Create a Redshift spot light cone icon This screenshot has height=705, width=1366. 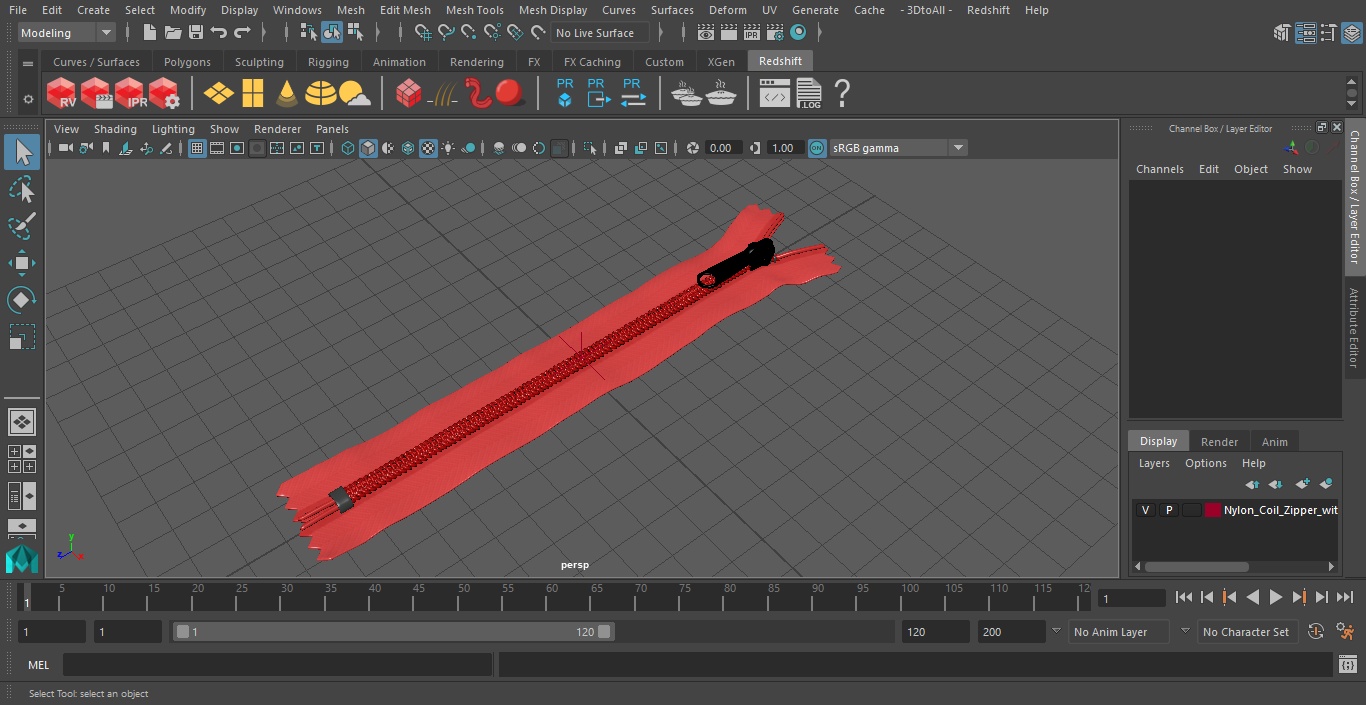(287, 94)
